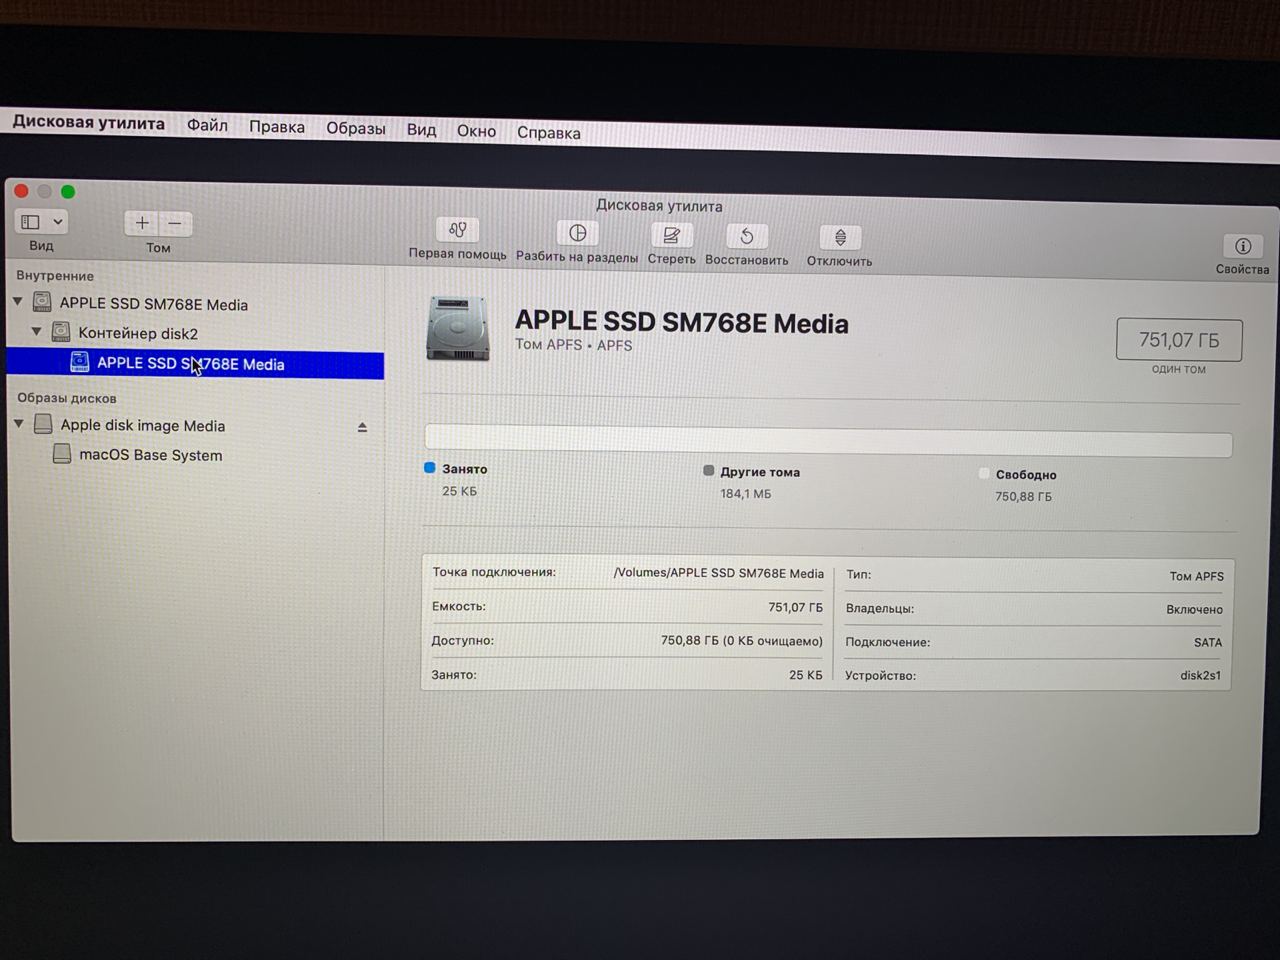Click the Устройство label

pos(880,675)
